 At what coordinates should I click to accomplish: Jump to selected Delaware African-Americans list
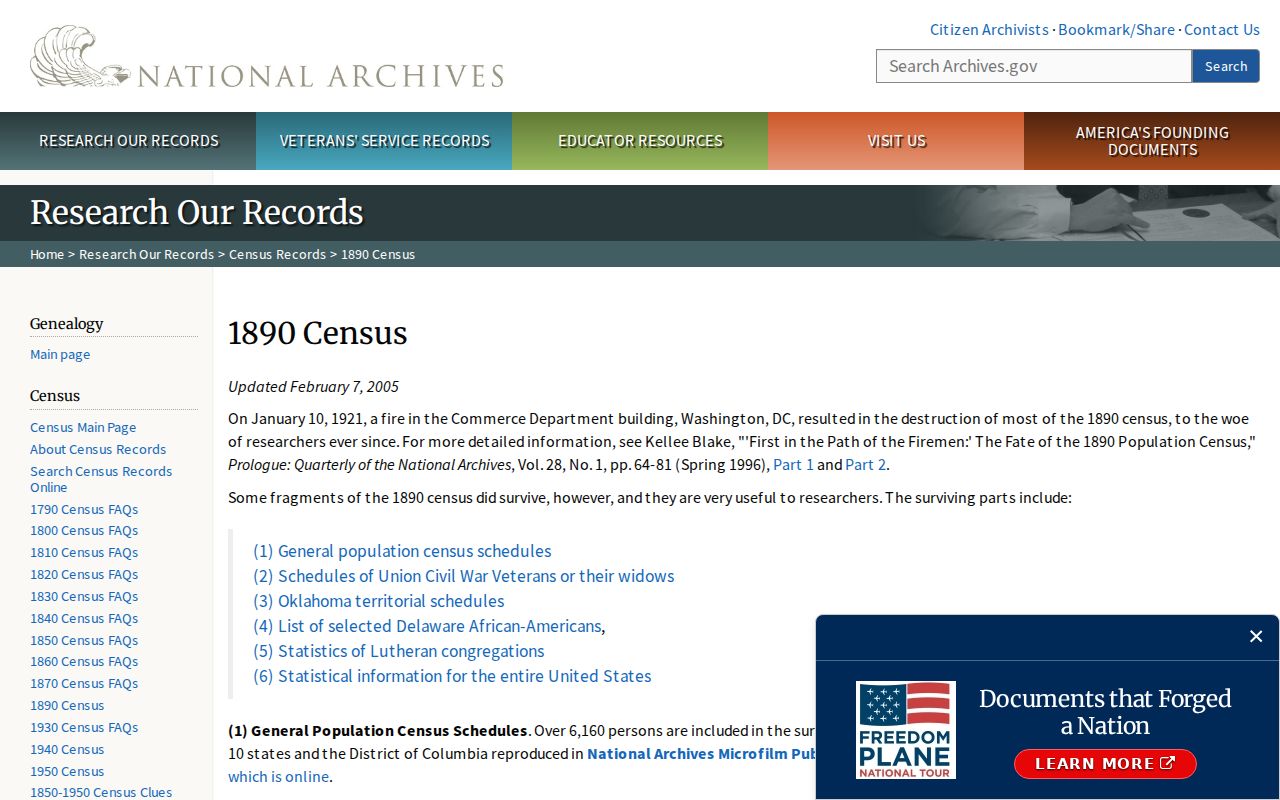point(427,626)
